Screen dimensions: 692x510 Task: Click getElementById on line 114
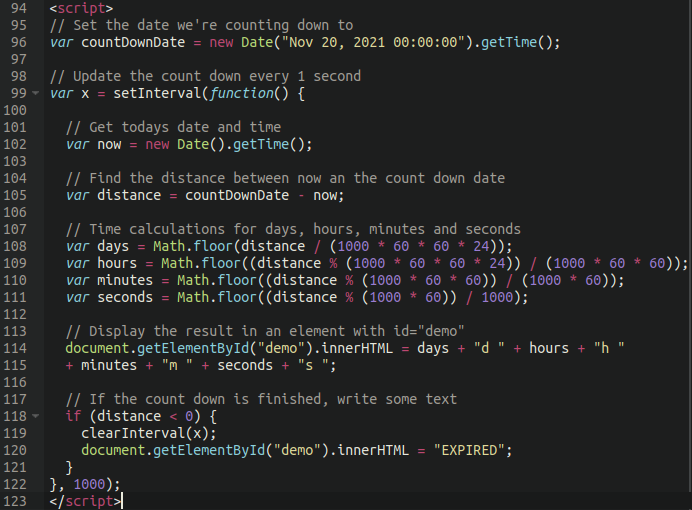click(199, 348)
